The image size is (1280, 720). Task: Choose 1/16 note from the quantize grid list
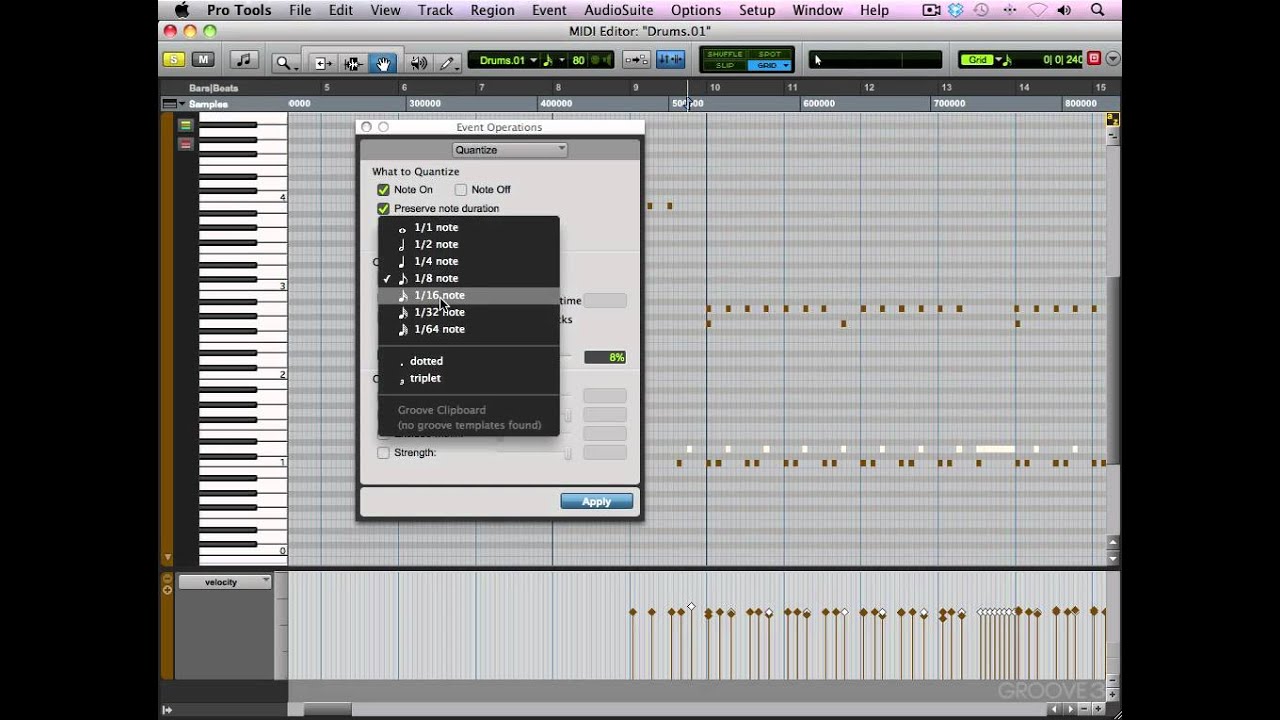468,296
